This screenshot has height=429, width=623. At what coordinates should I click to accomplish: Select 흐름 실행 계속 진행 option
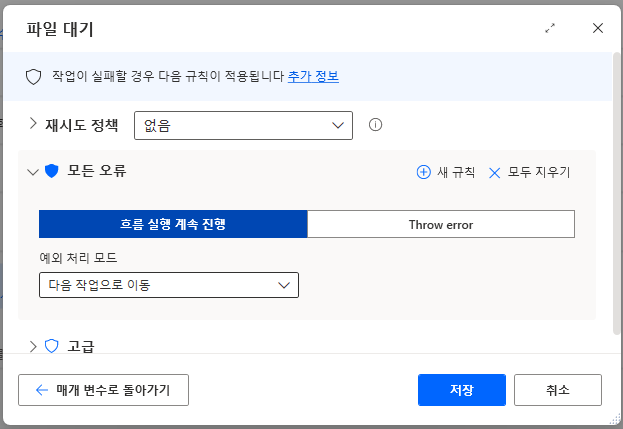[173, 224]
